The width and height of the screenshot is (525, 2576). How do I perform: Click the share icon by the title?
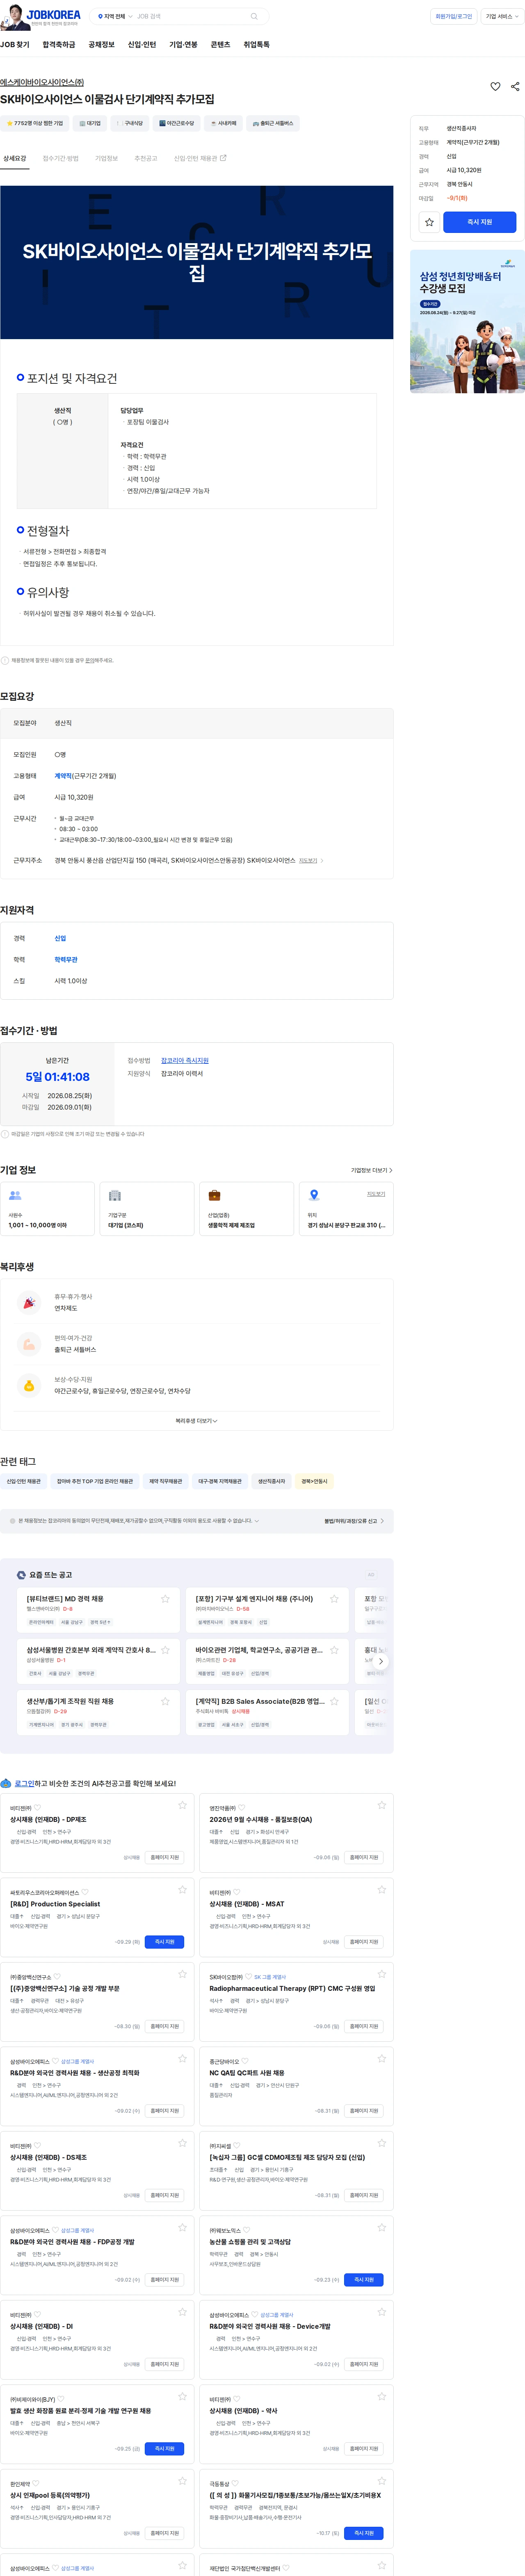(x=515, y=87)
